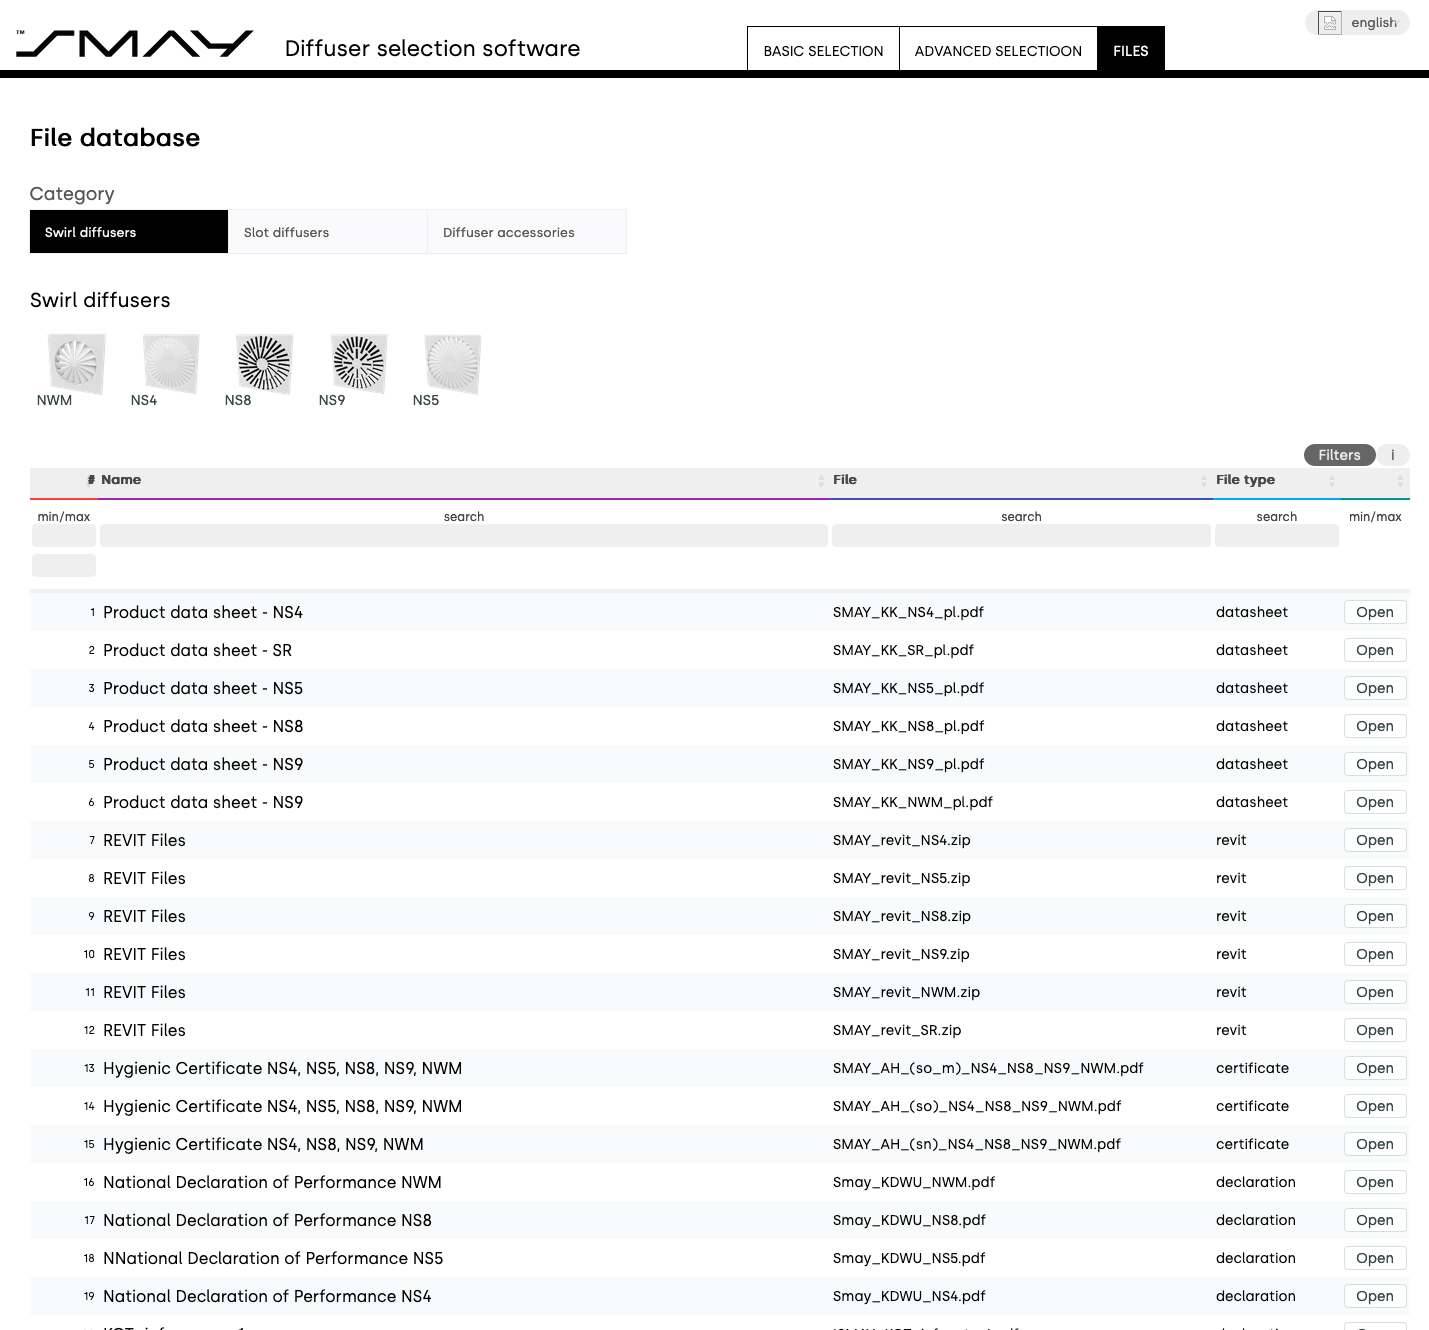The image size is (1429, 1330).
Task: Open SMAY_KK_NS4_pl.pdf with its Open button
Action: click(1375, 612)
